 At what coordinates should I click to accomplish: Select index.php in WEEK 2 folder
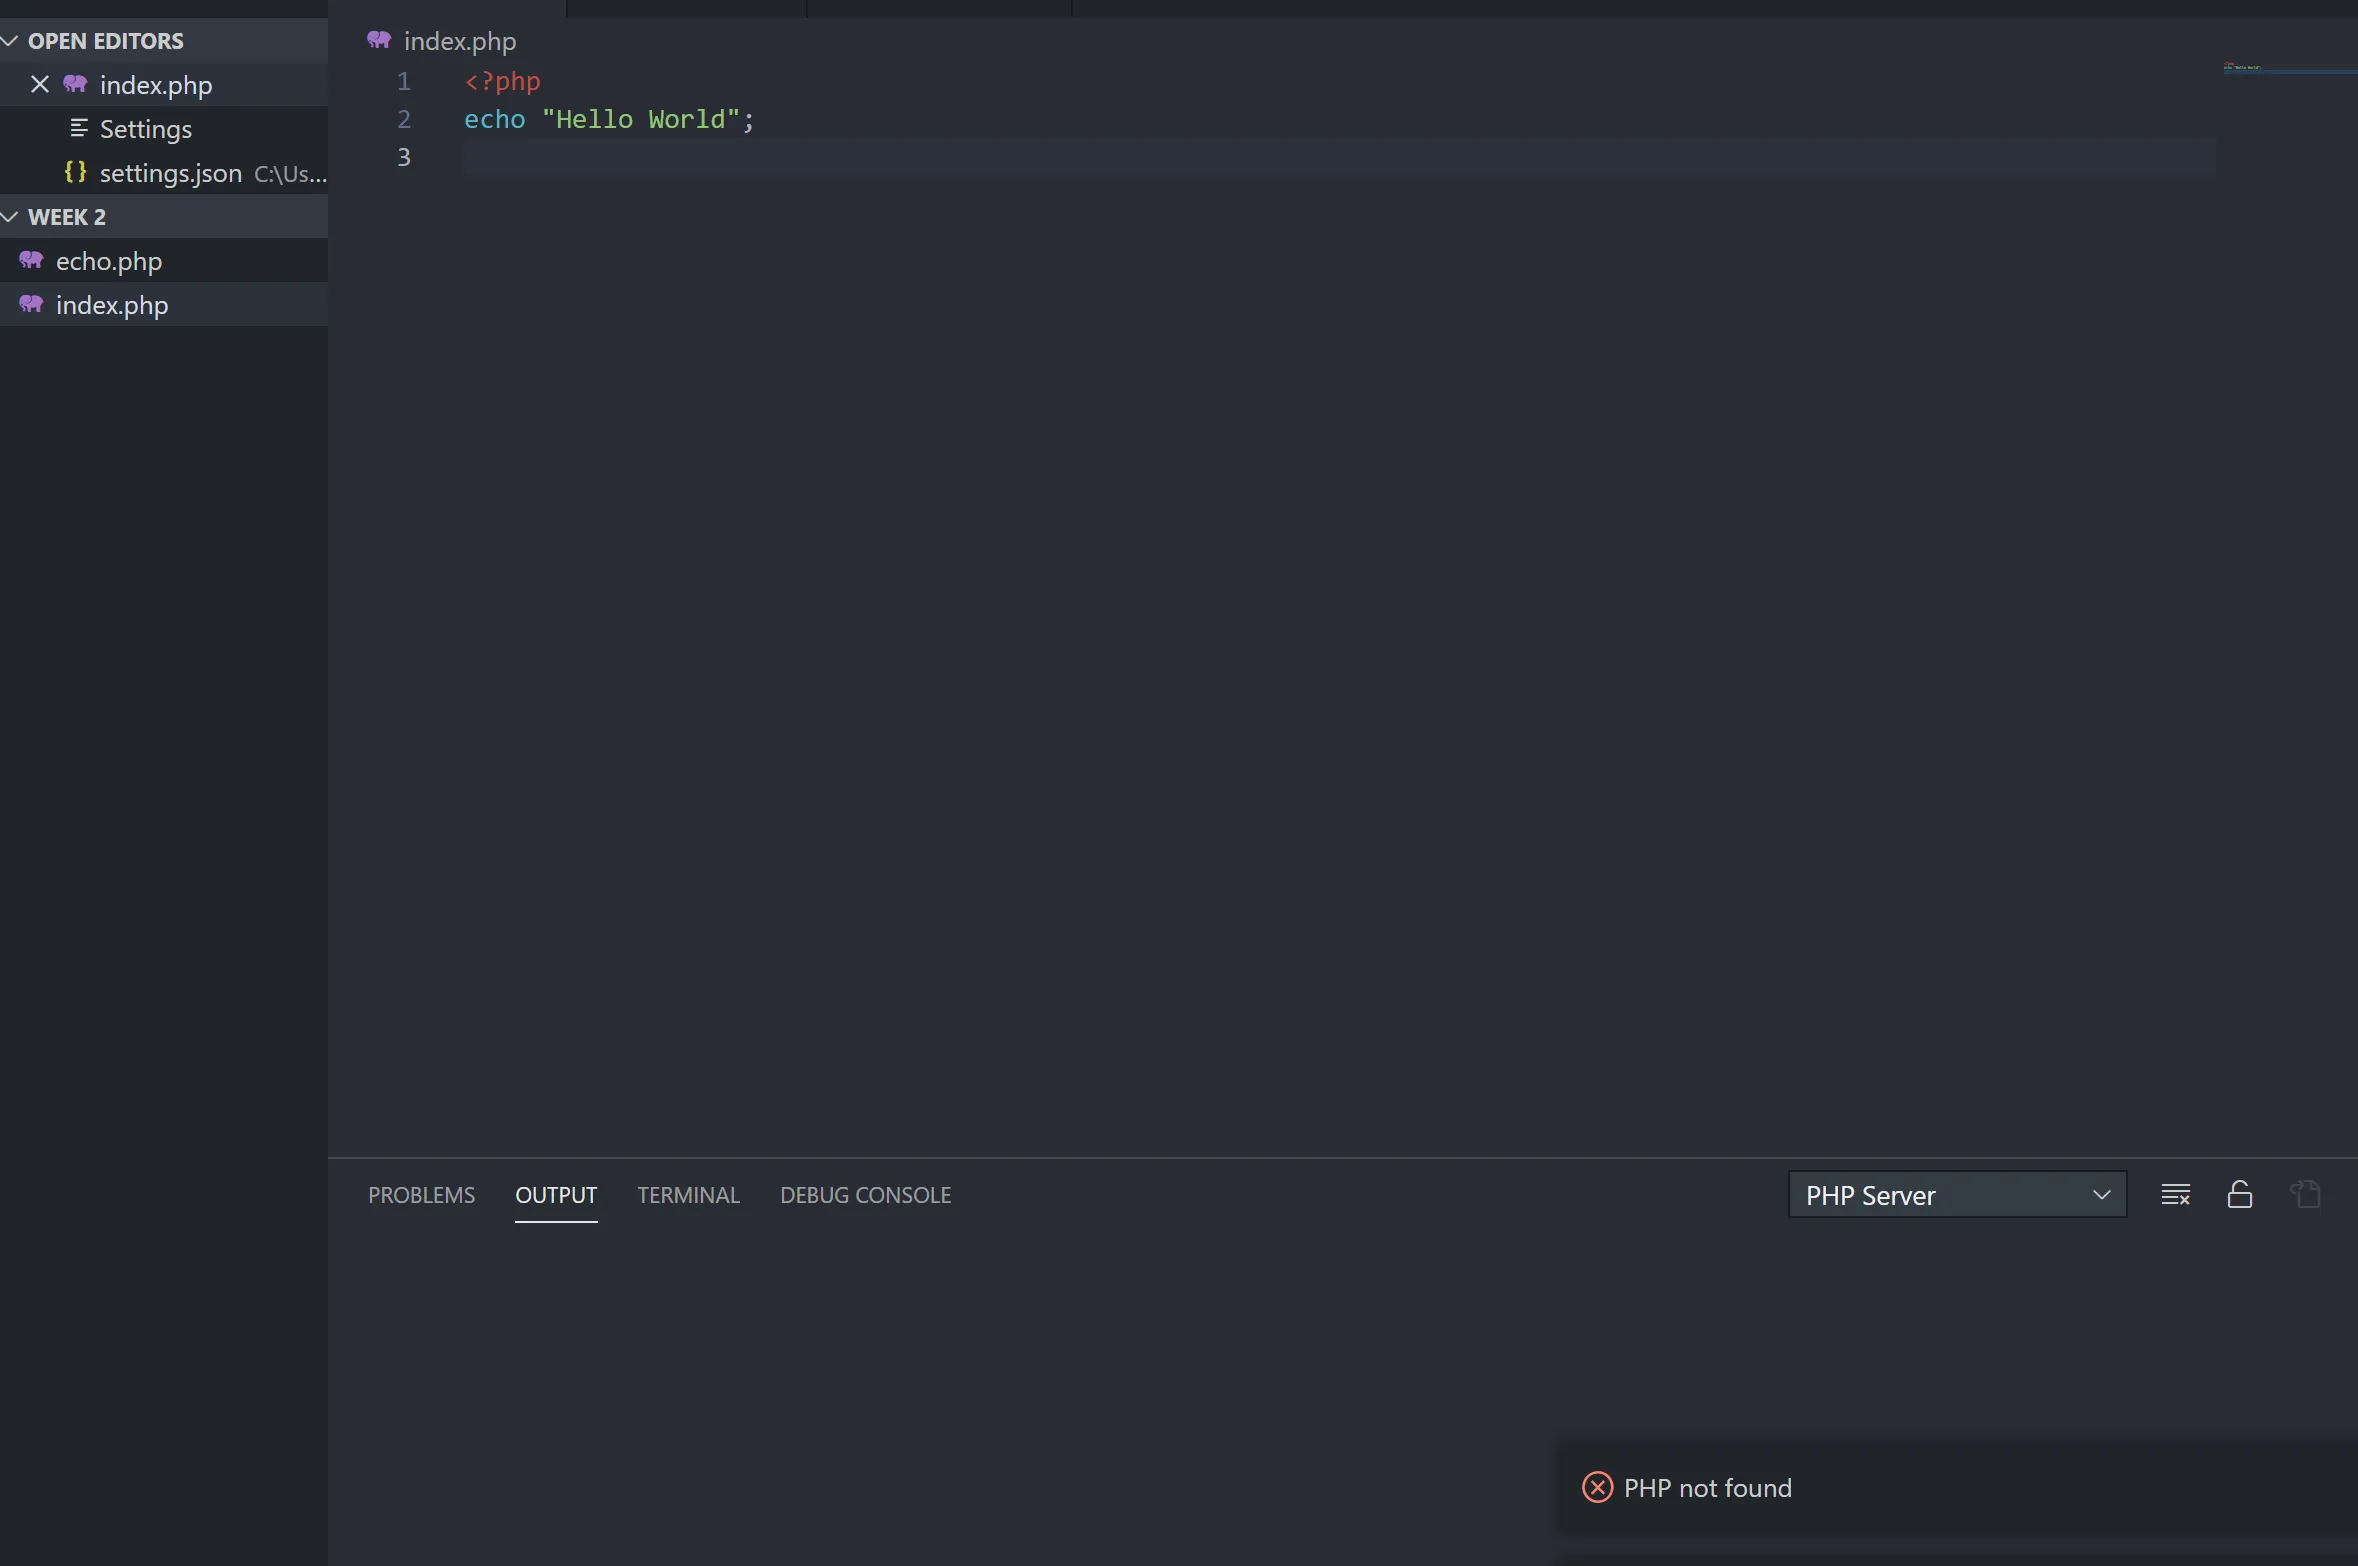pos(111,305)
